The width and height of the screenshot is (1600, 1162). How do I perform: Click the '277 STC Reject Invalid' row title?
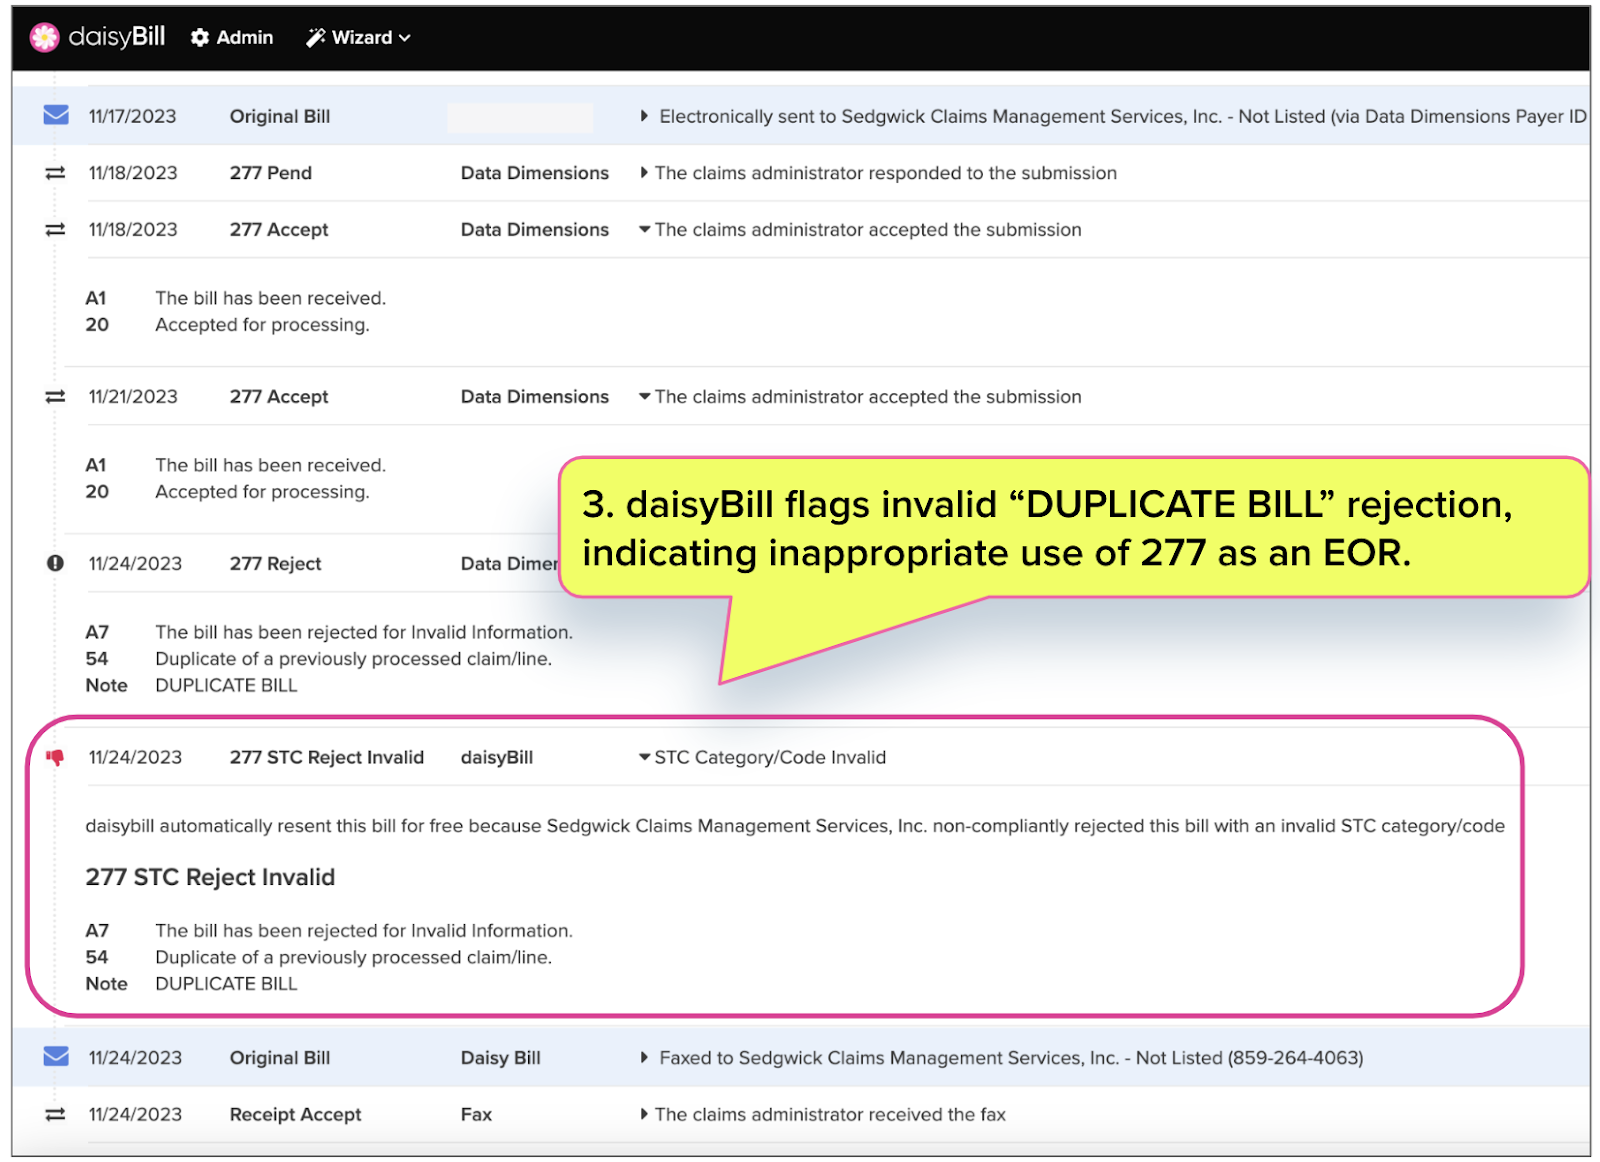coord(326,758)
